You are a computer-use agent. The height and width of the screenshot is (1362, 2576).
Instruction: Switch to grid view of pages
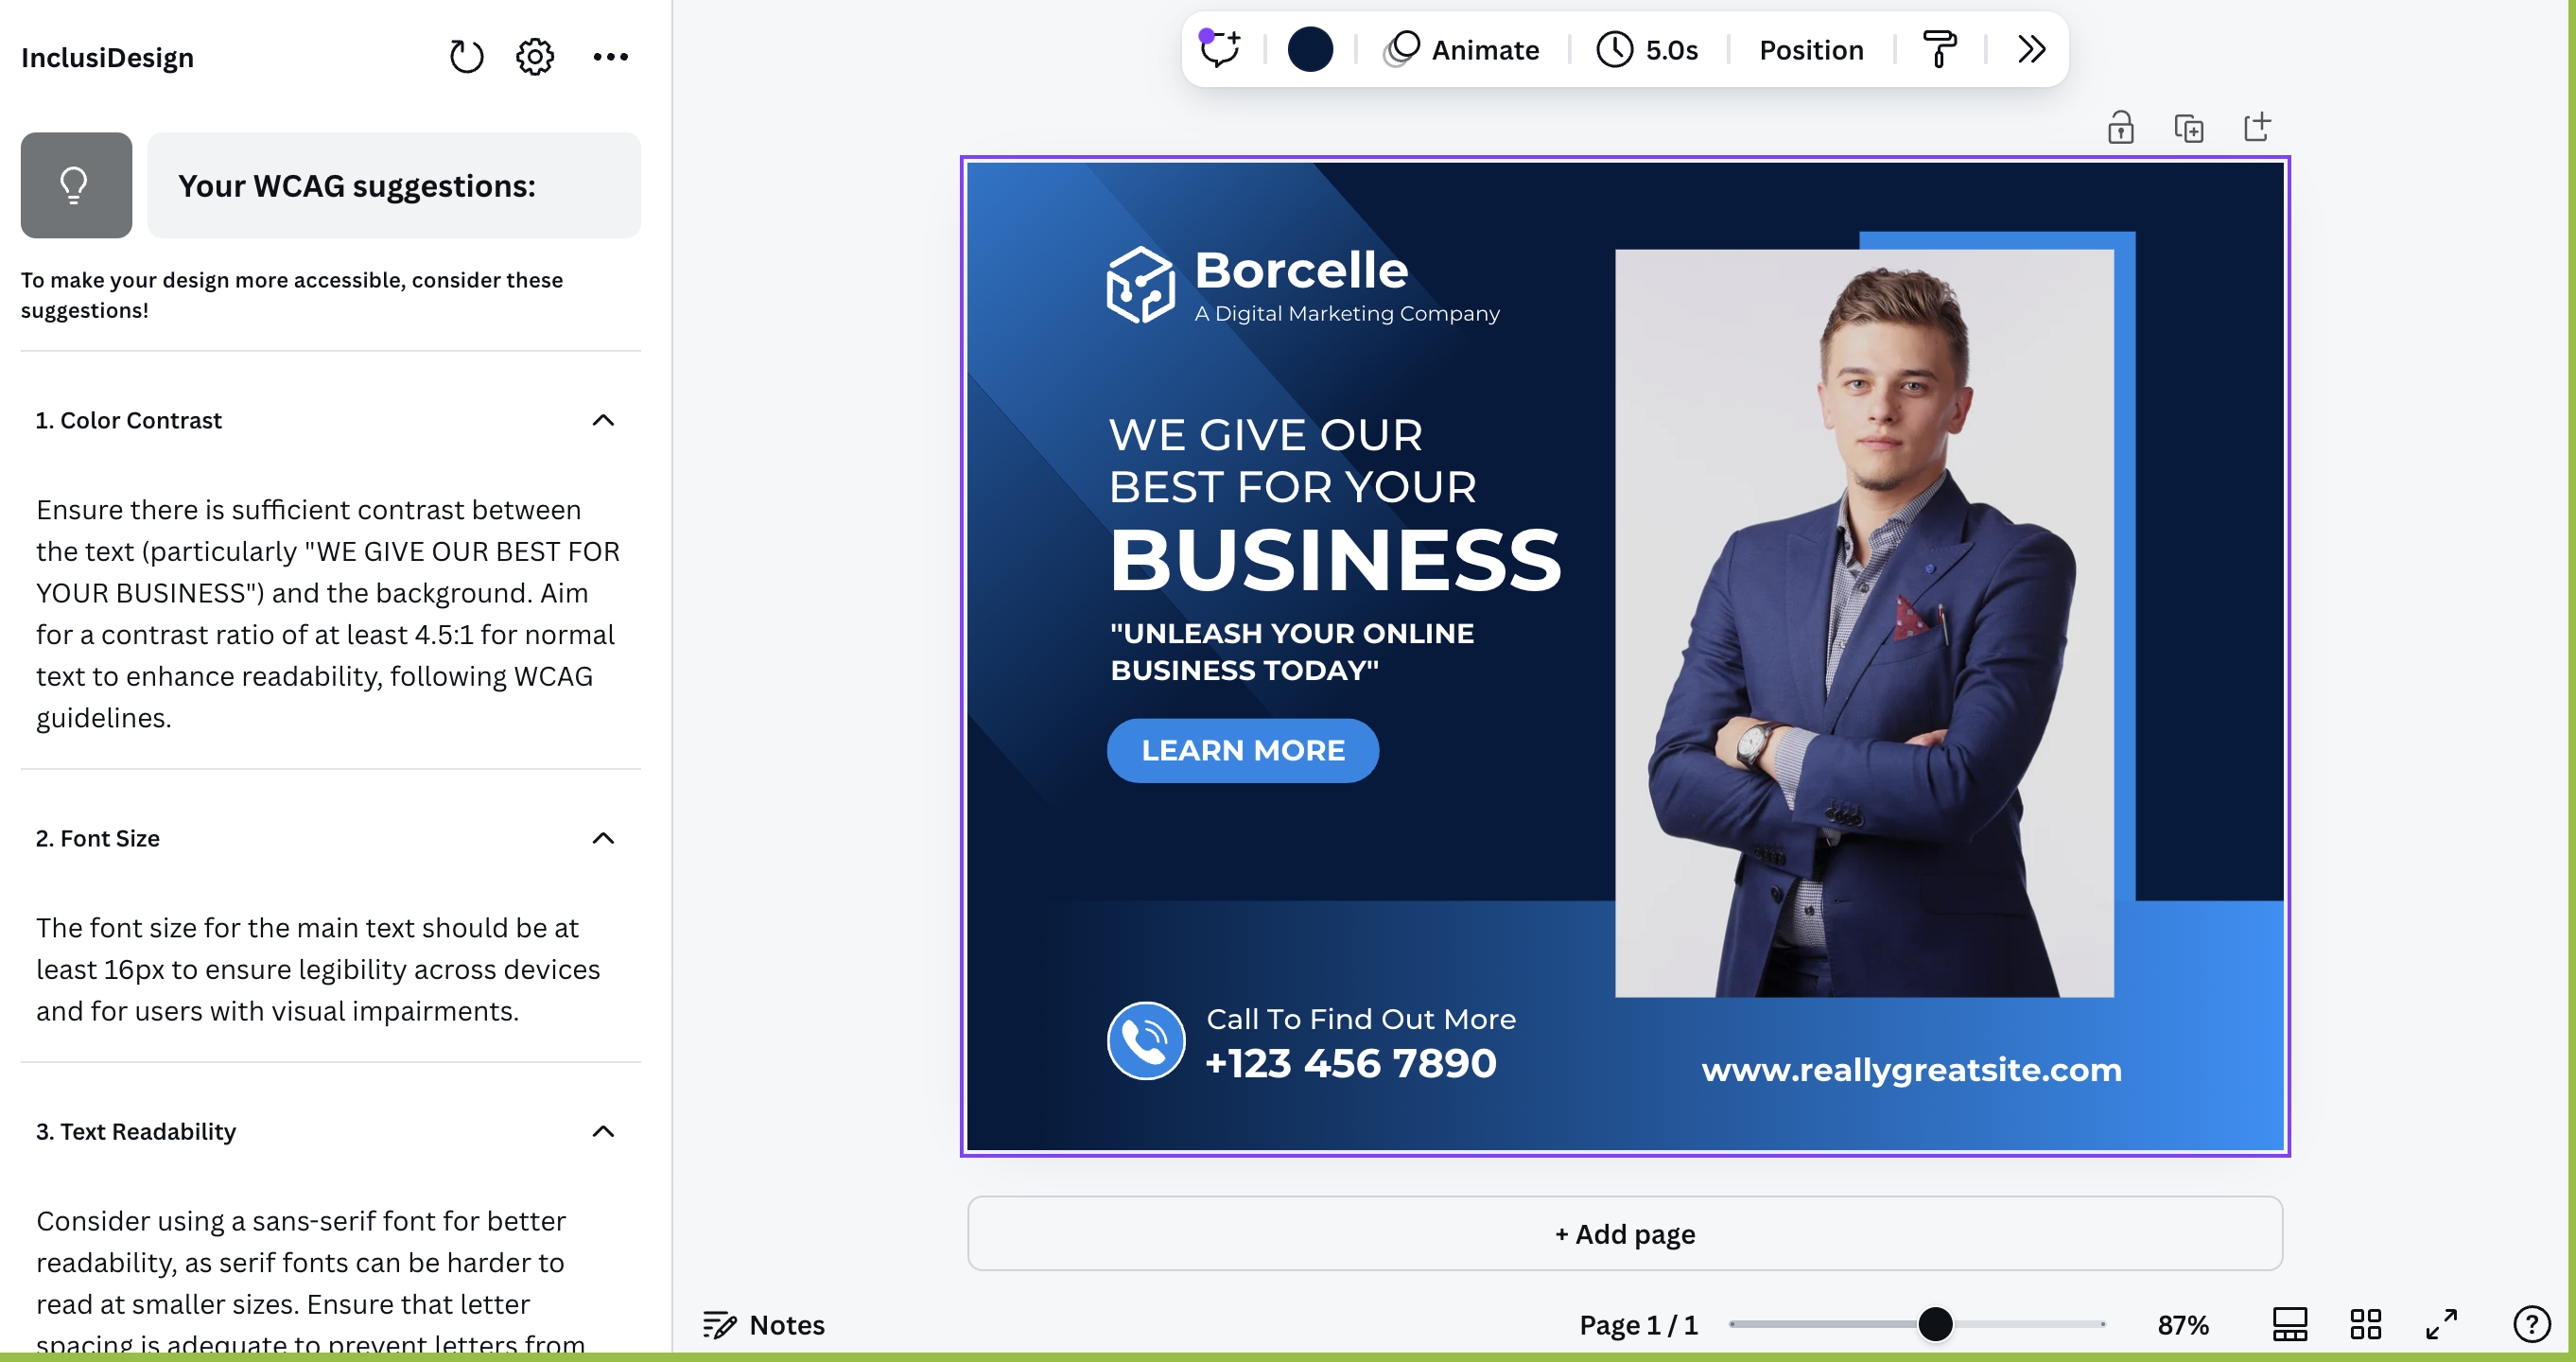click(x=2365, y=1324)
